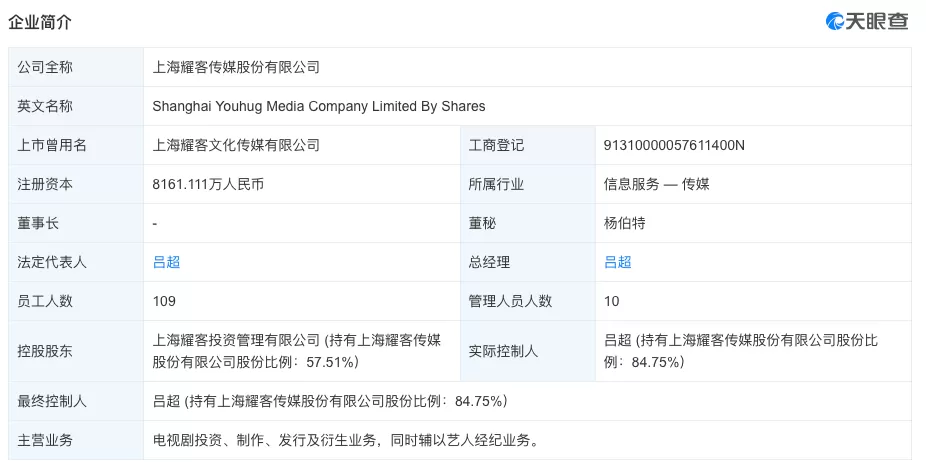Image resolution: width=926 pixels, height=462 pixels.
Task: Click the 天眼查 brand text
Action: pyautogui.click(x=876, y=21)
